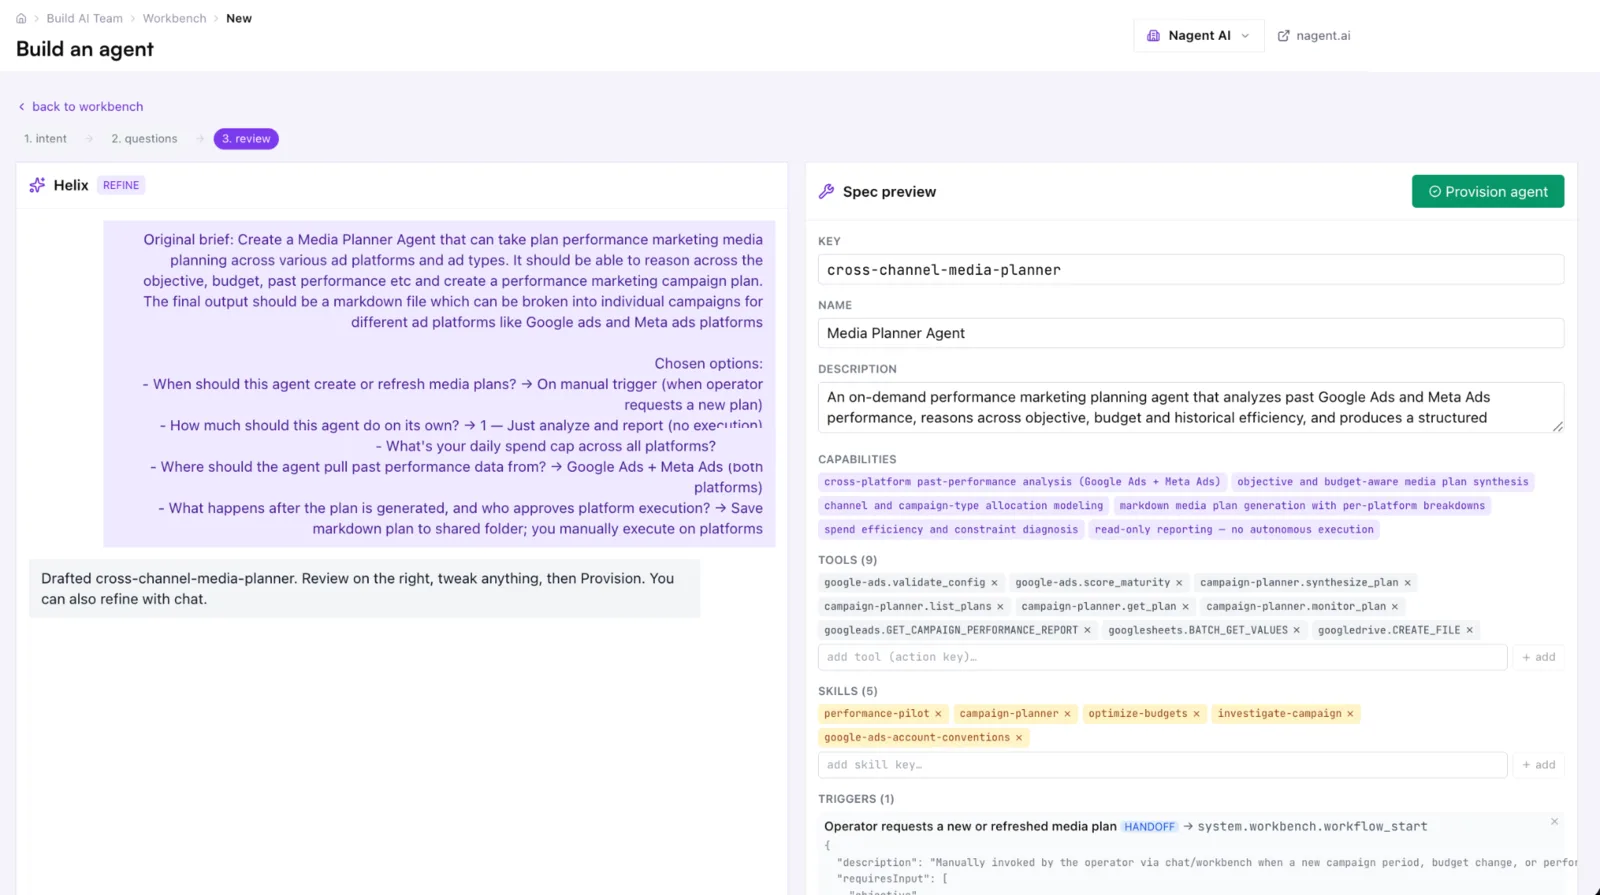The height and width of the screenshot is (895, 1600).
Task: Click capability channel and campaign-type allocation modeling
Action: click(x=963, y=506)
